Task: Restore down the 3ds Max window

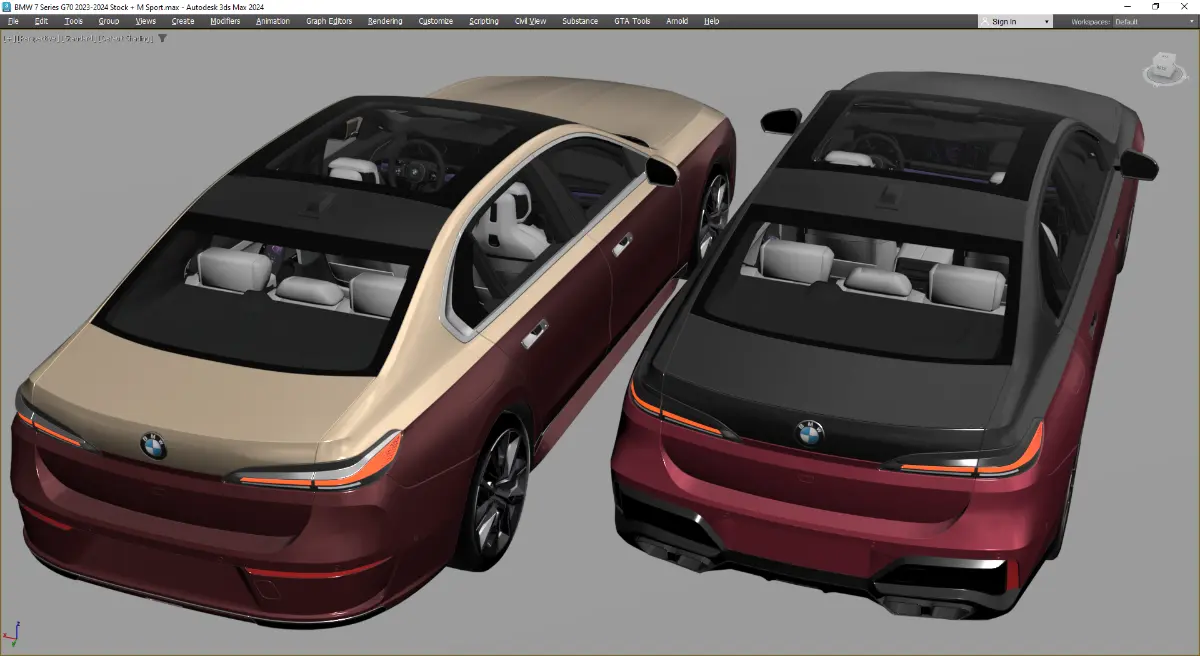Action: pyautogui.click(x=1155, y=6)
